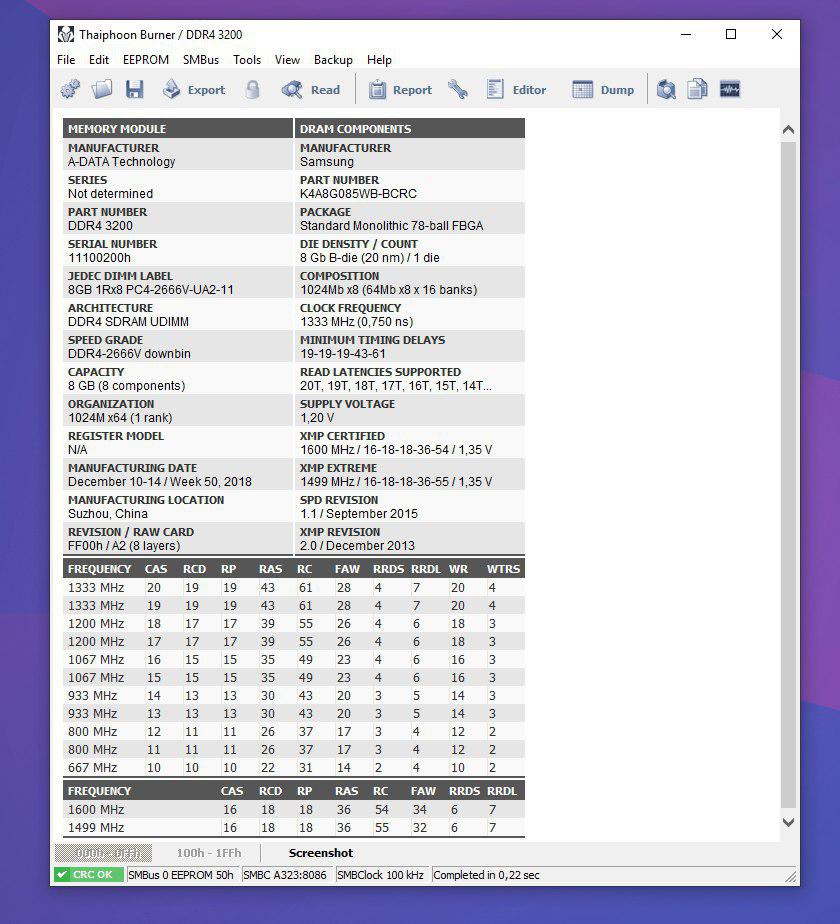The image size is (840, 924).
Task: Open the View menu
Action: click(287, 60)
